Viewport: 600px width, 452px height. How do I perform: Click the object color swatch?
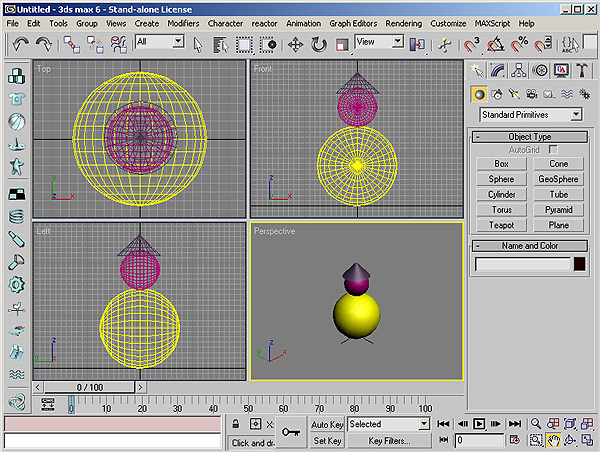point(579,264)
